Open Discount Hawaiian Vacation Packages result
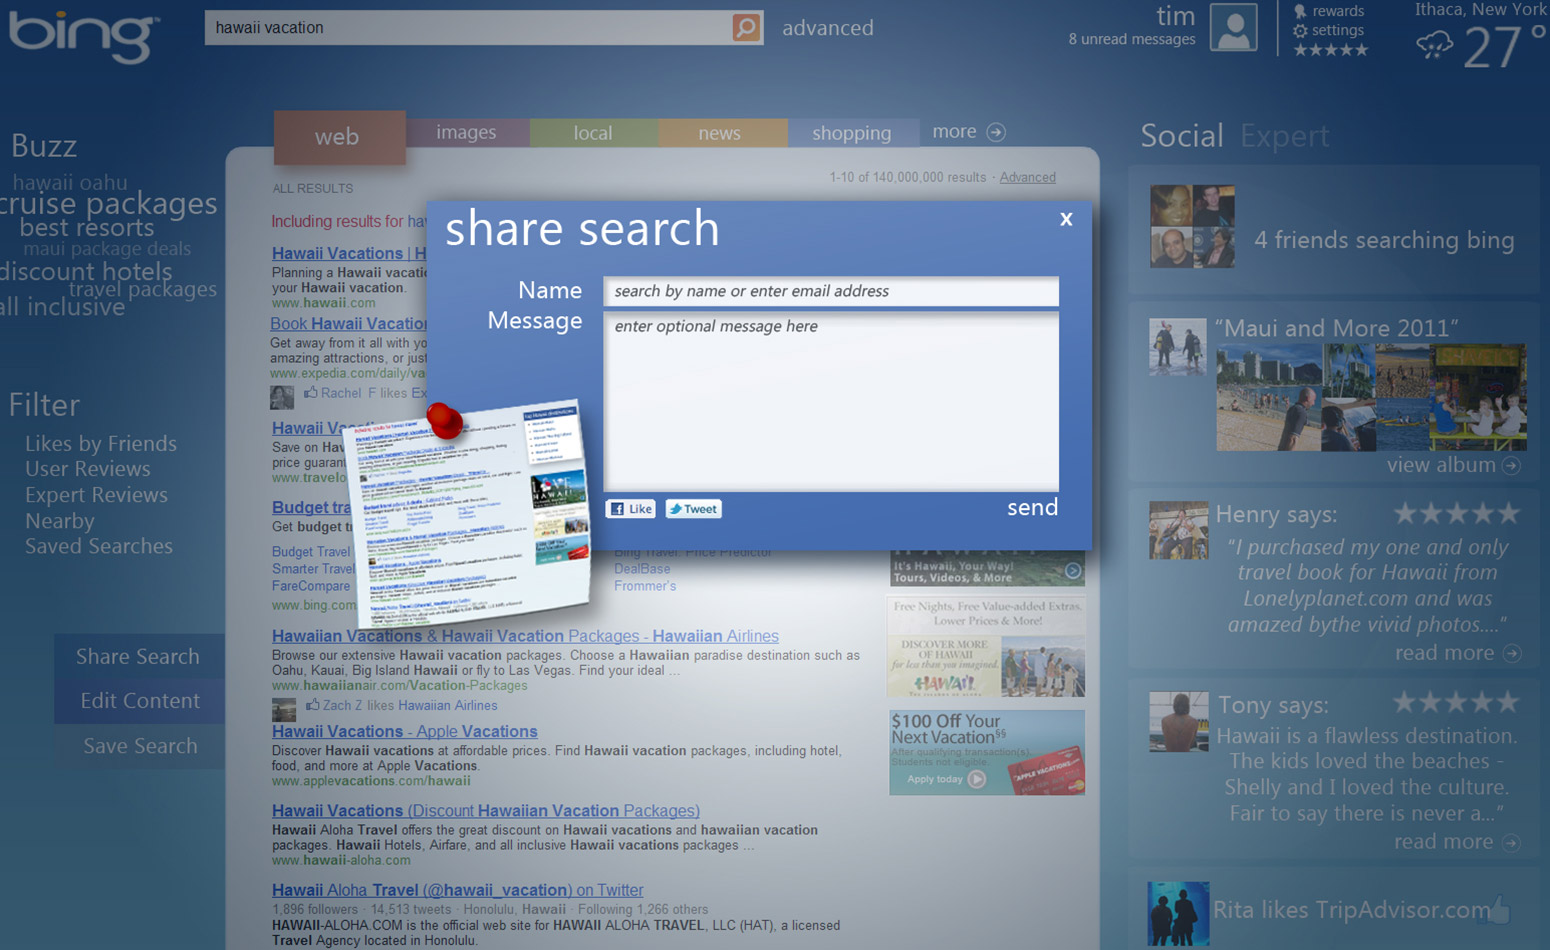 486,811
